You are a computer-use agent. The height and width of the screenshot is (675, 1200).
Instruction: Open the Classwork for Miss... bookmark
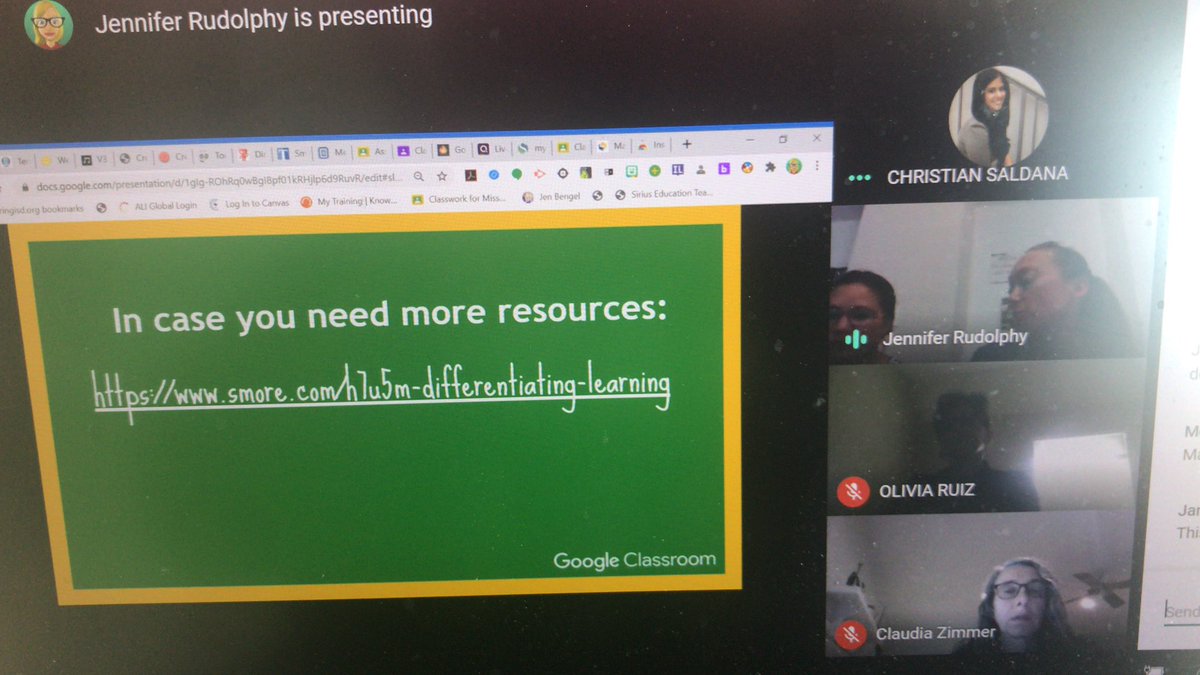click(460, 199)
